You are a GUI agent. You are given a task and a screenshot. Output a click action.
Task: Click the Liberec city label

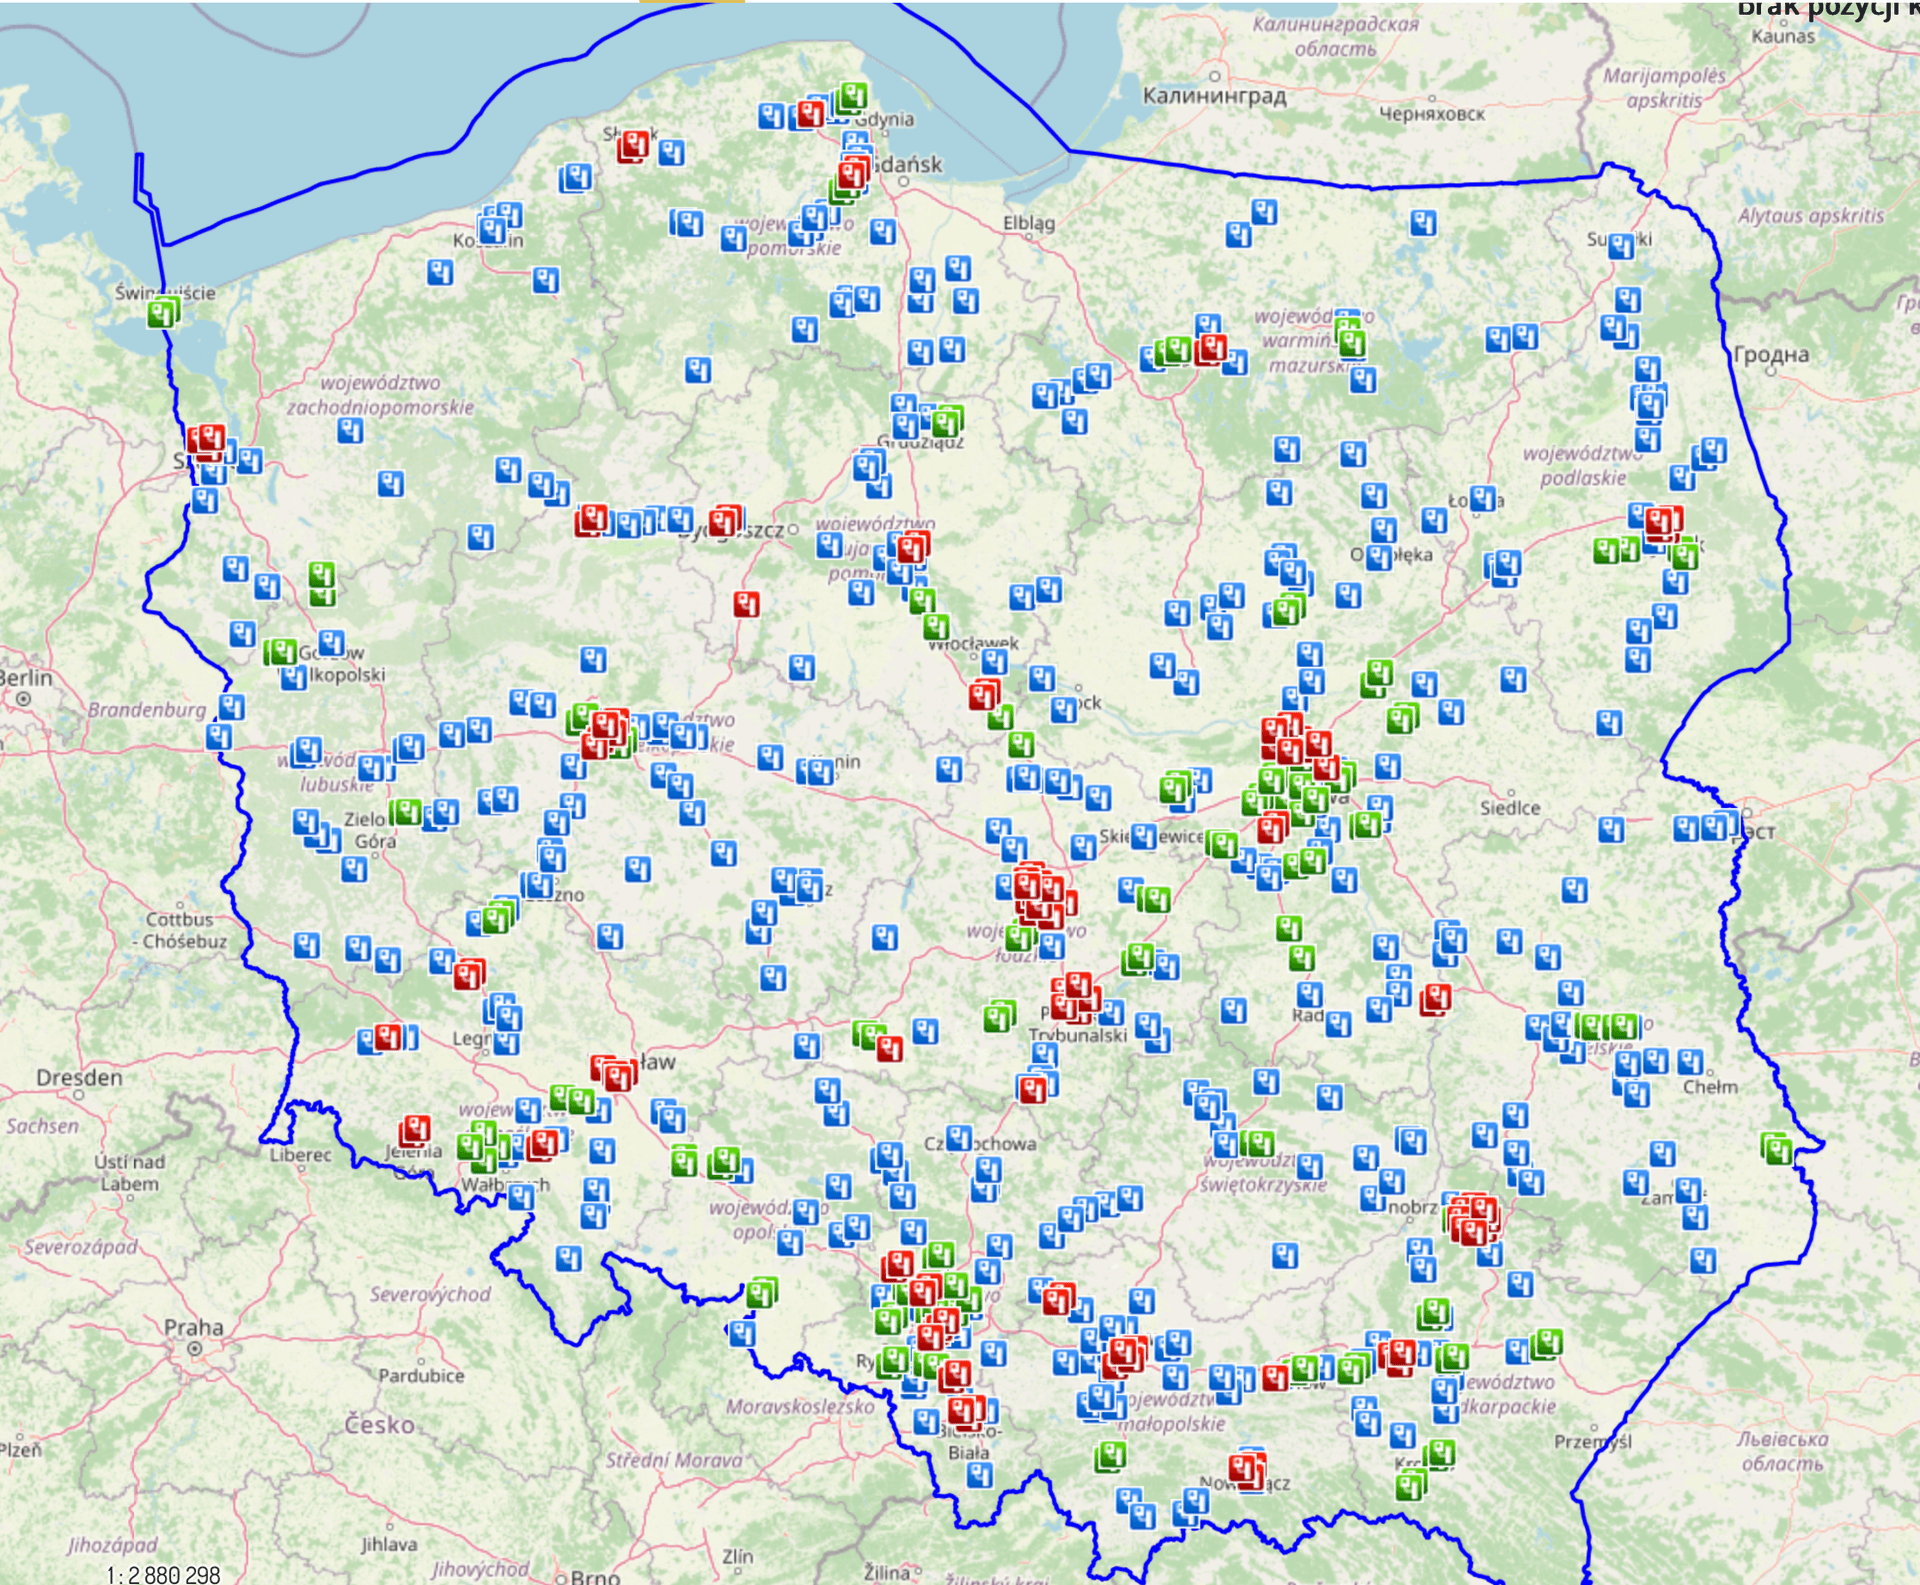pyautogui.click(x=300, y=1155)
